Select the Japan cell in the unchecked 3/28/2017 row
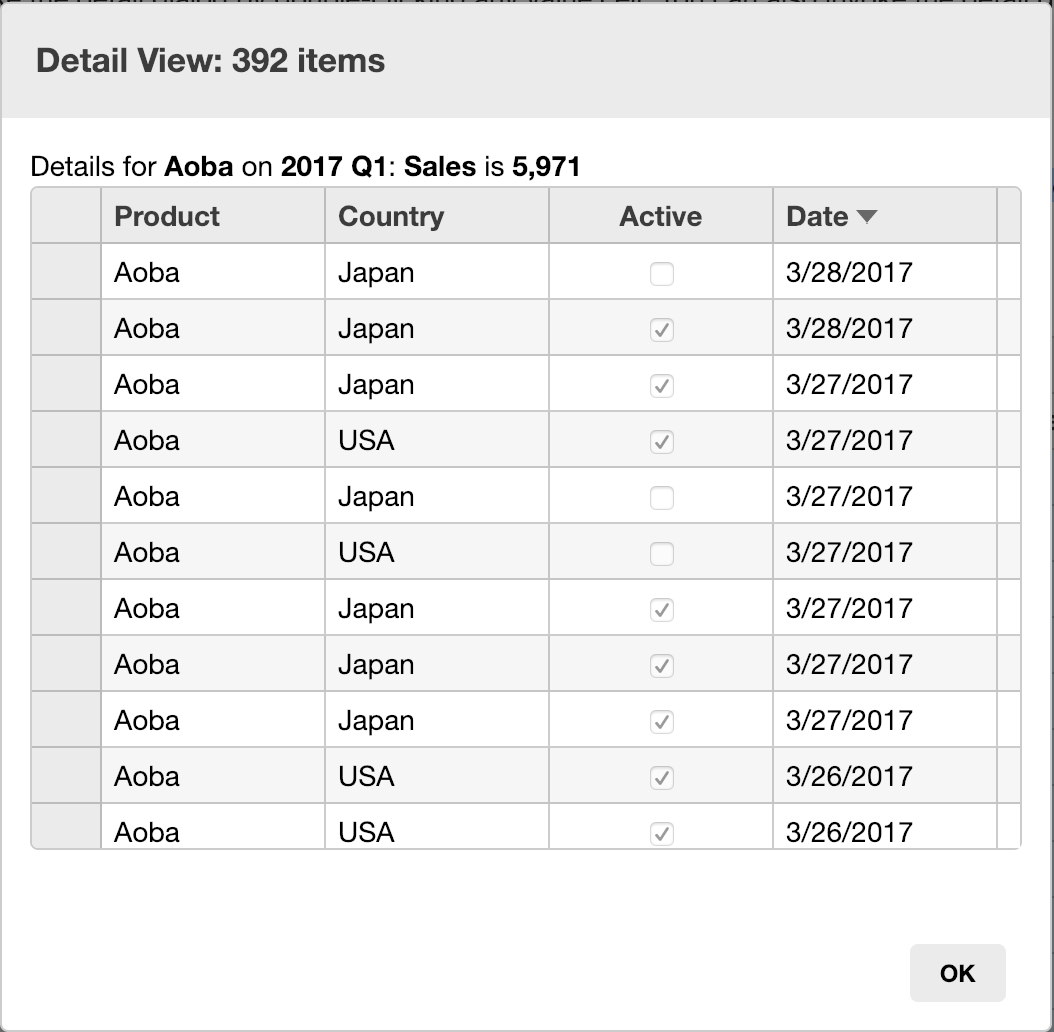Screen dimensions: 1054x1032 click(437, 272)
